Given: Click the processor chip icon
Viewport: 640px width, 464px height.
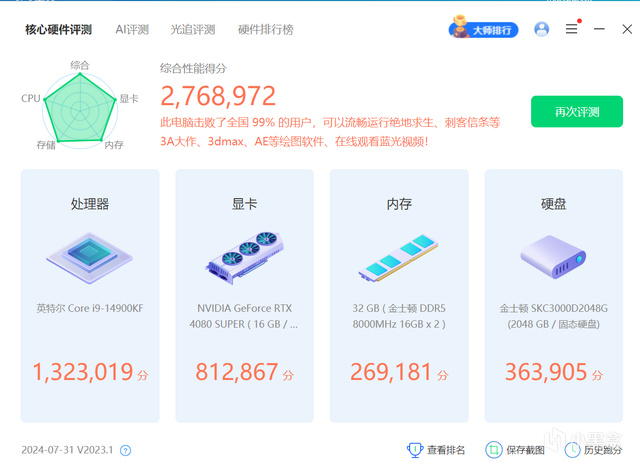Looking at the screenshot, I should click(89, 258).
